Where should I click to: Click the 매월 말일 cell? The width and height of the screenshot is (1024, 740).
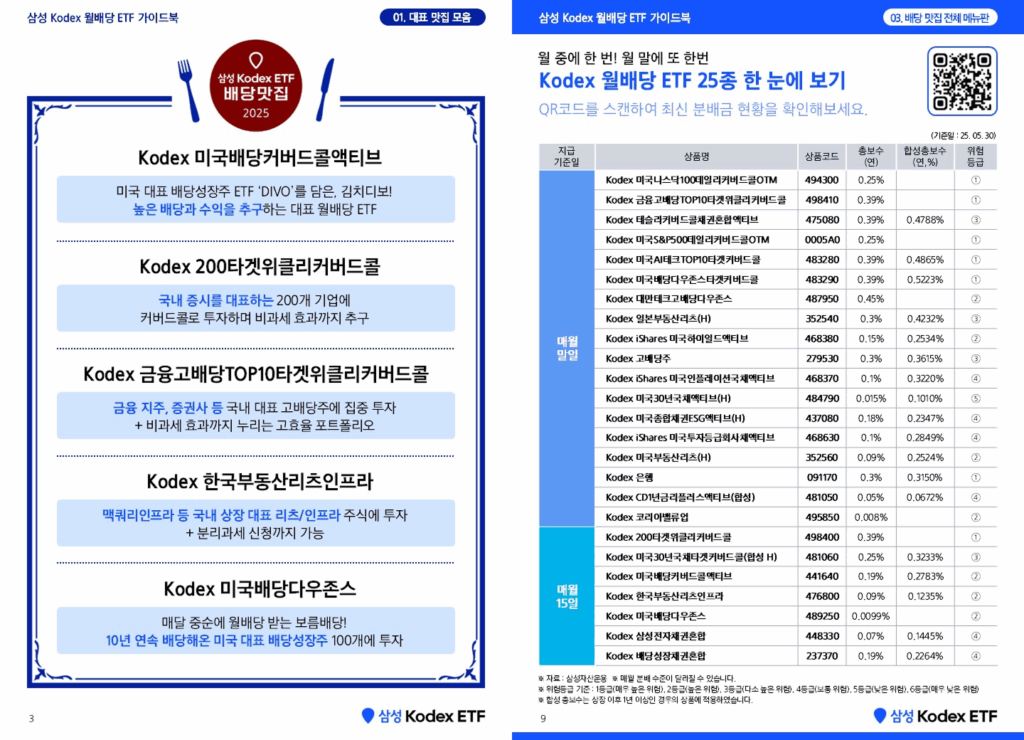(x=567, y=349)
